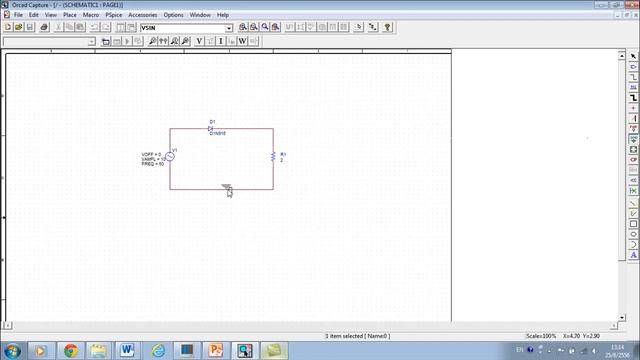Select the V1 sine source symbol
Screen dimensions: 640x360
pos(170,156)
